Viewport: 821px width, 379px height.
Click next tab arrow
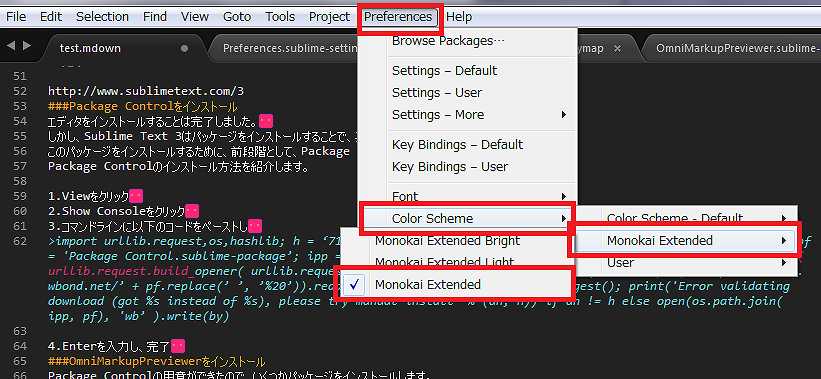click(x=27, y=46)
